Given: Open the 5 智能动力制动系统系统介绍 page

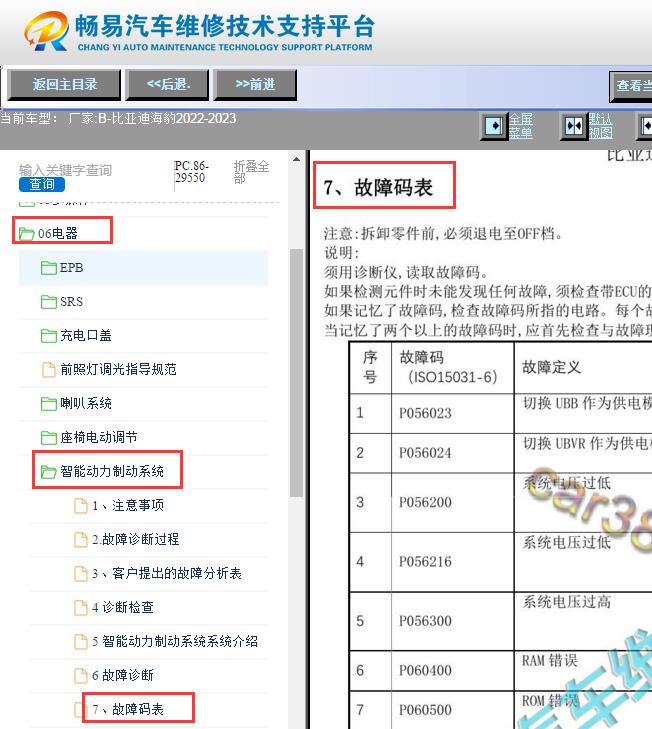Looking at the screenshot, I should [x=175, y=641].
